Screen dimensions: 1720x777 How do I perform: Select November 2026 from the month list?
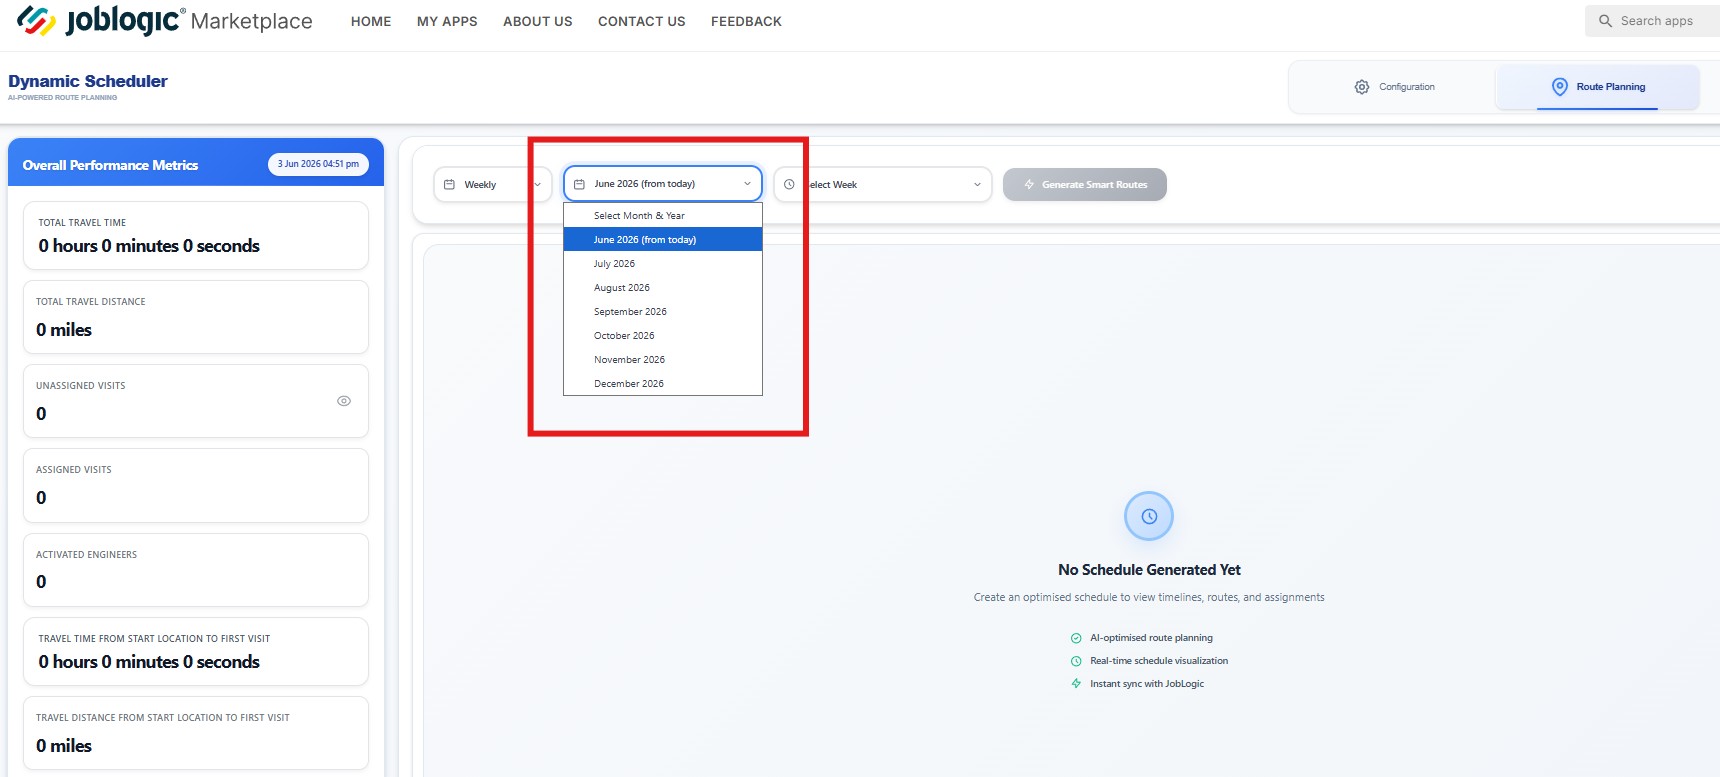tap(663, 360)
